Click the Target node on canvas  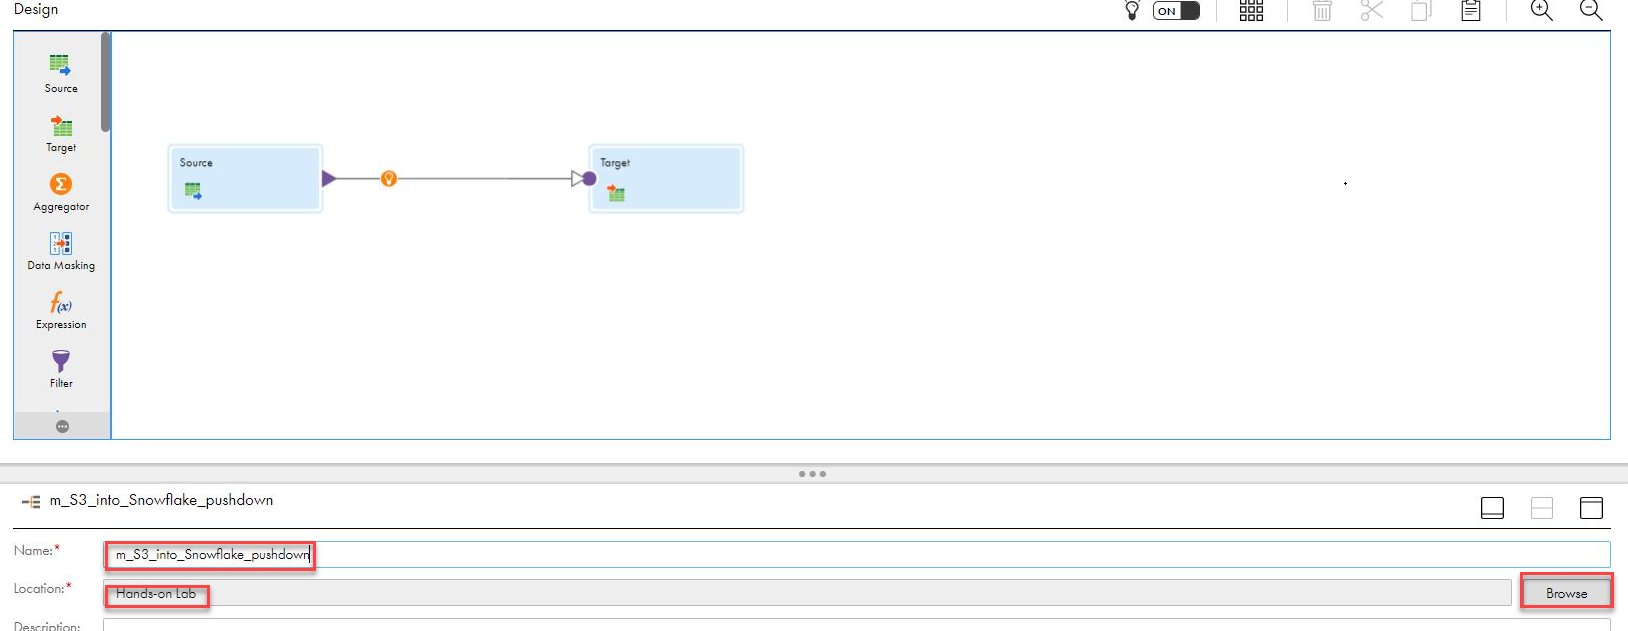pyautogui.click(x=667, y=178)
